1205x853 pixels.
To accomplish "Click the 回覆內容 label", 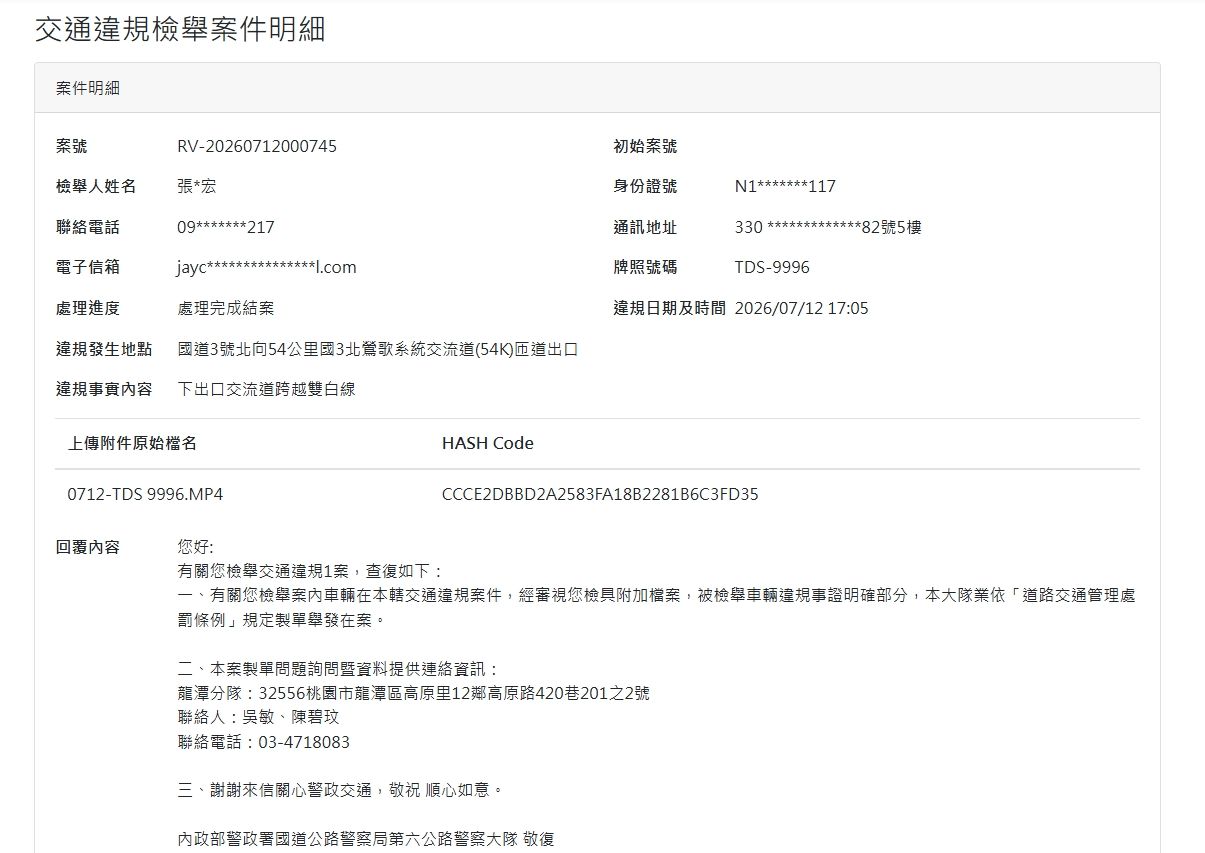I will [88, 547].
